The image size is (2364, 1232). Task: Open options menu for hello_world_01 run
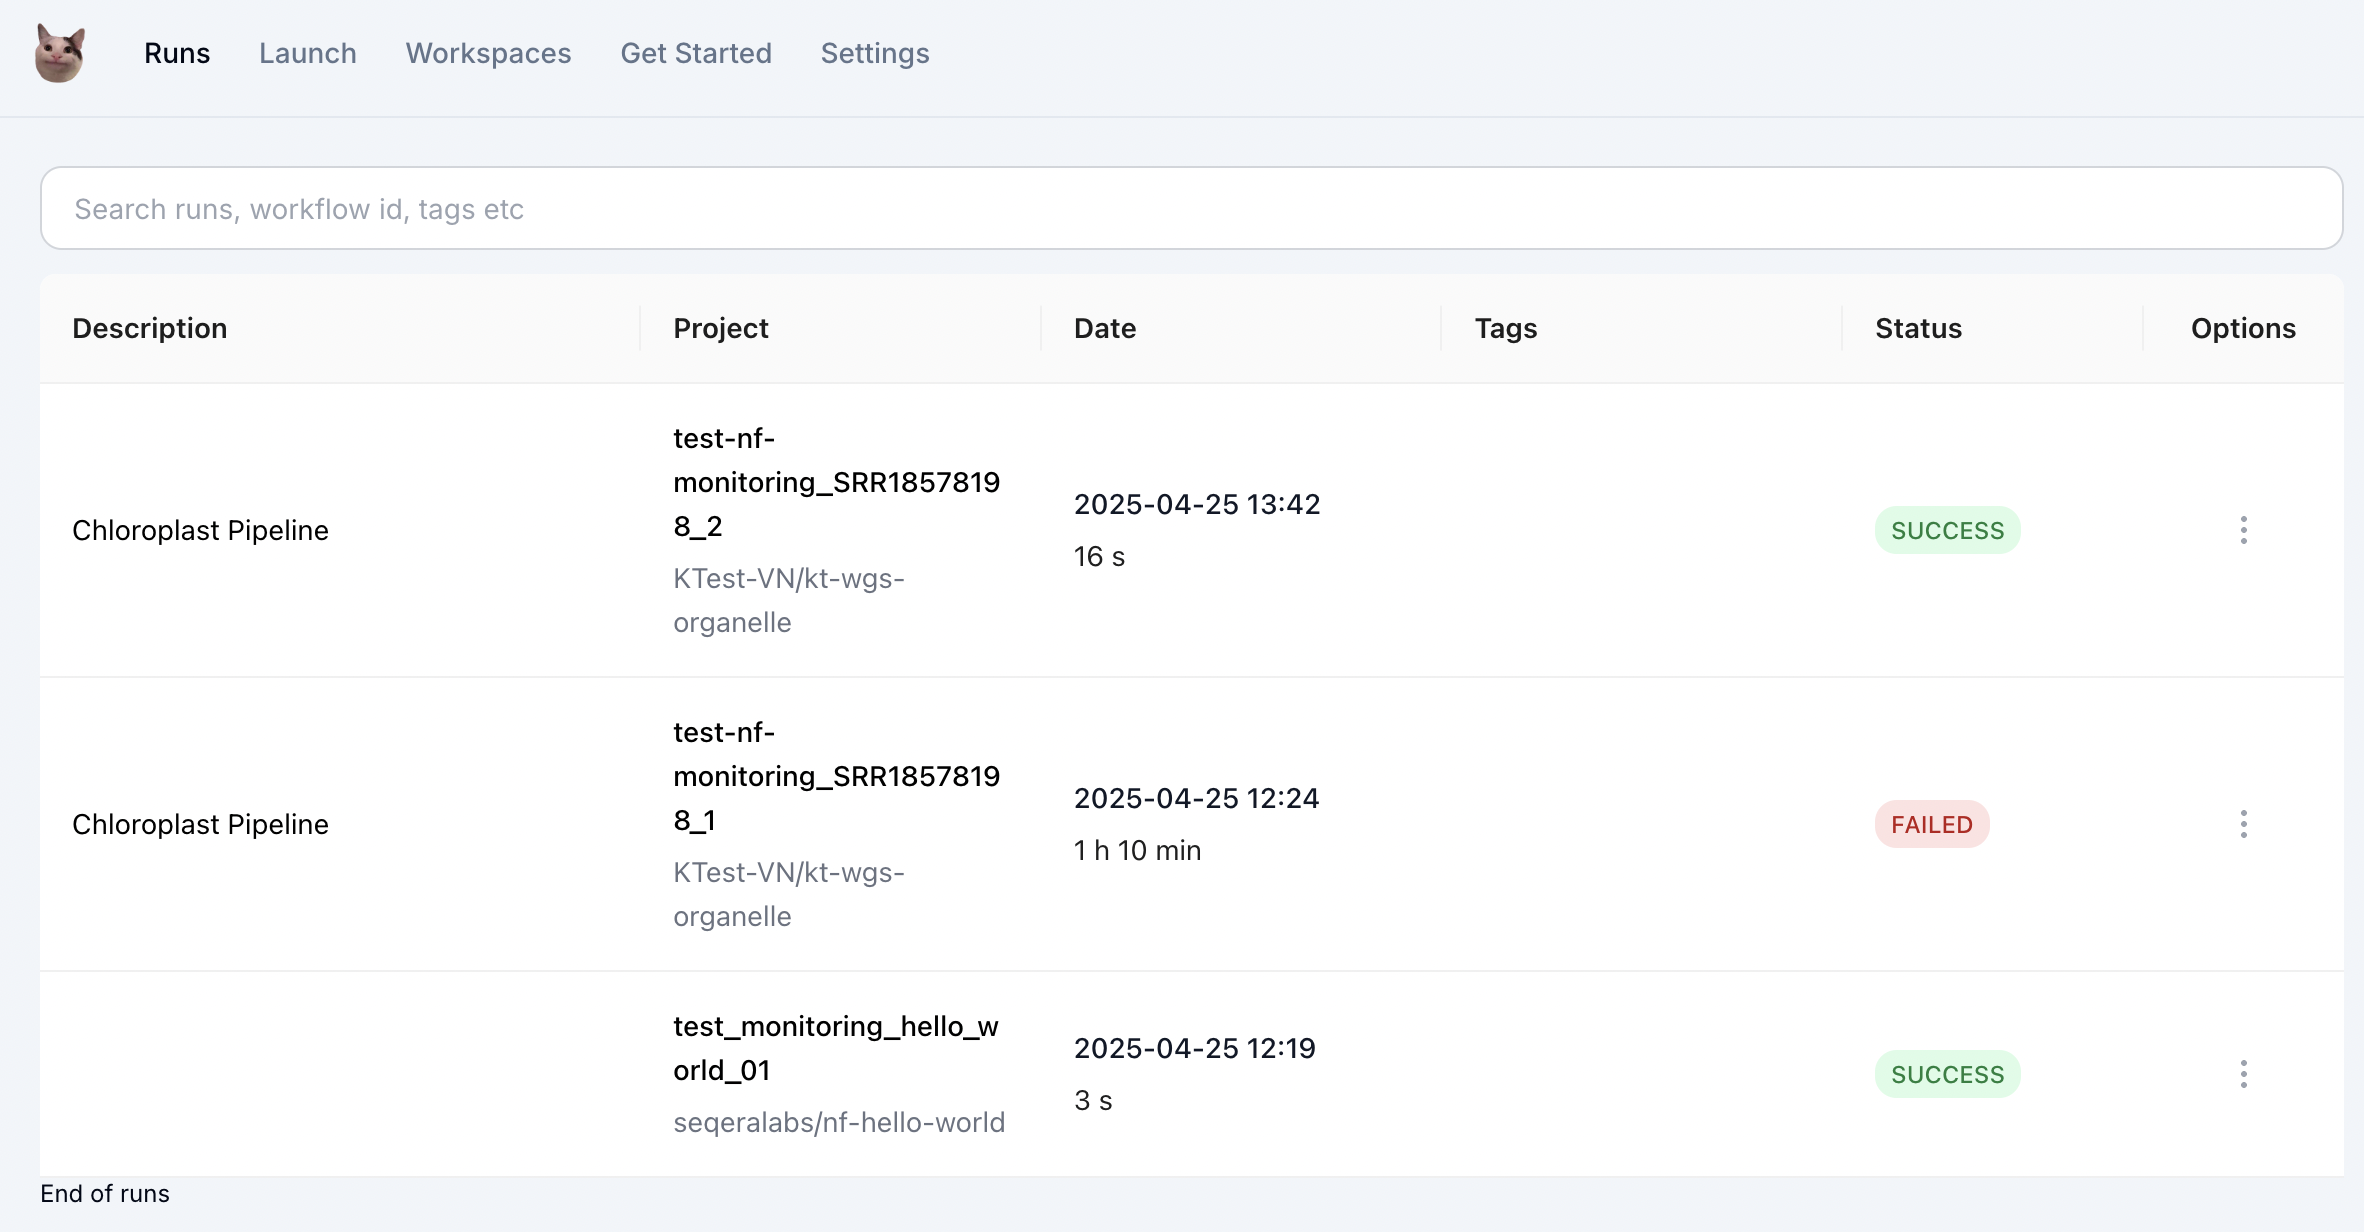tap(2243, 1074)
